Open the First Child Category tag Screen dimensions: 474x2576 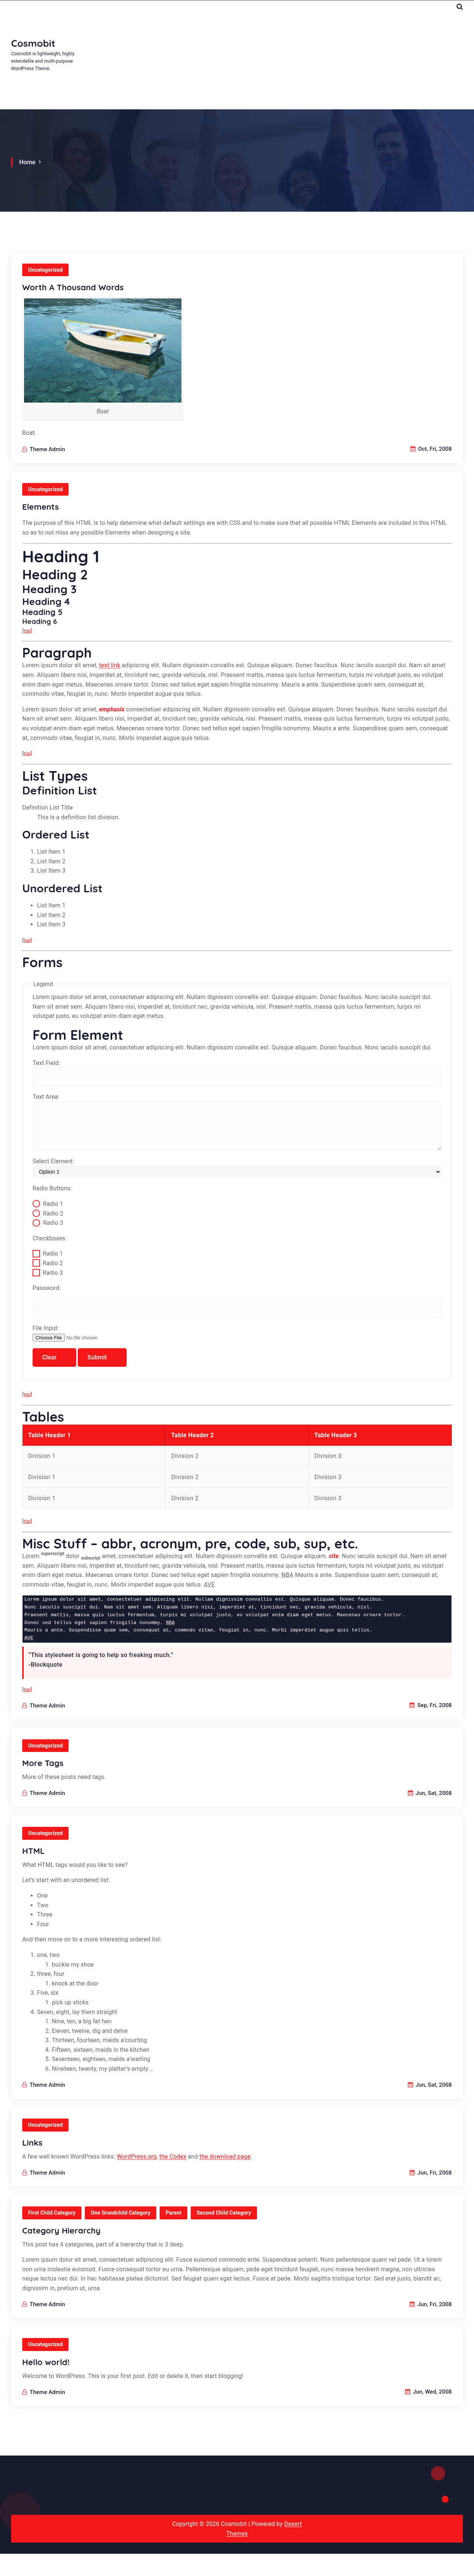[52, 2213]
